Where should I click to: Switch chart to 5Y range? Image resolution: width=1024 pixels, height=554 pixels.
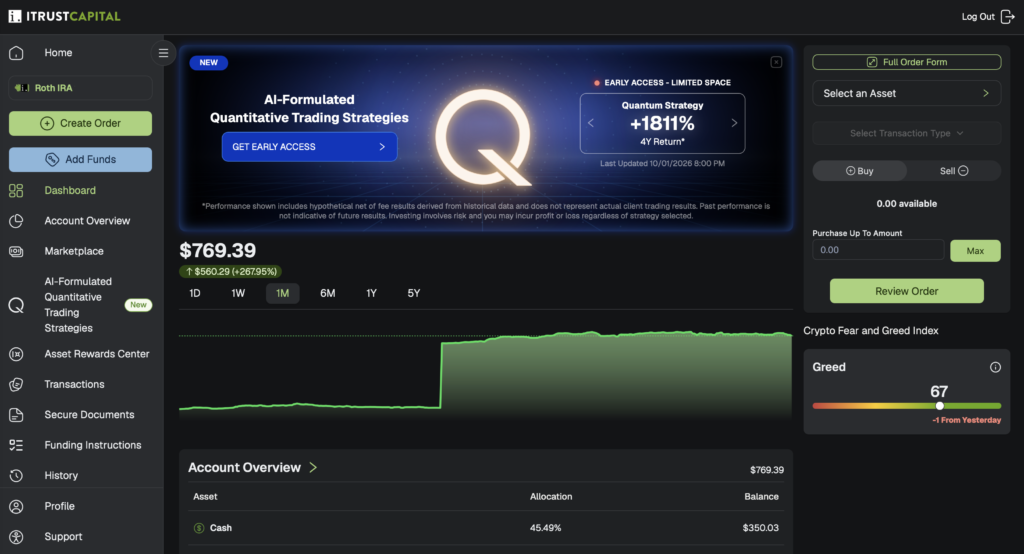(x=414, y=293)
